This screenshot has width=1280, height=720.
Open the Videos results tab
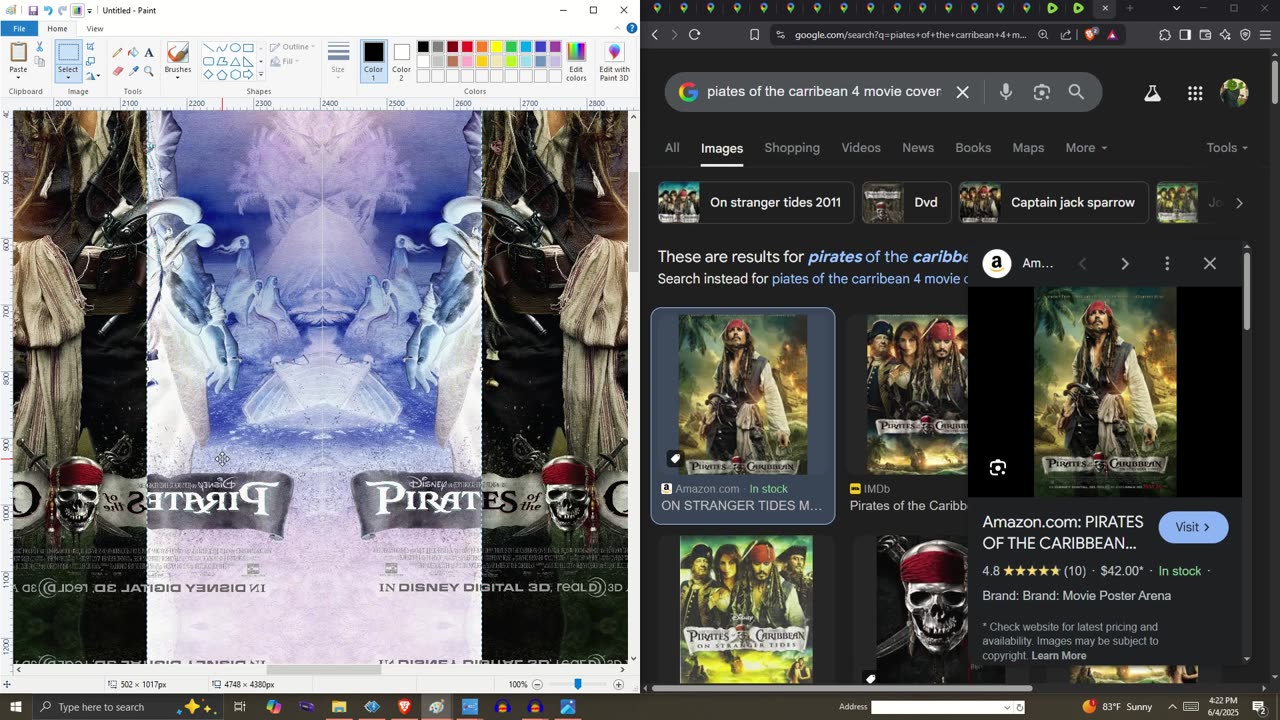coord(861,148)
